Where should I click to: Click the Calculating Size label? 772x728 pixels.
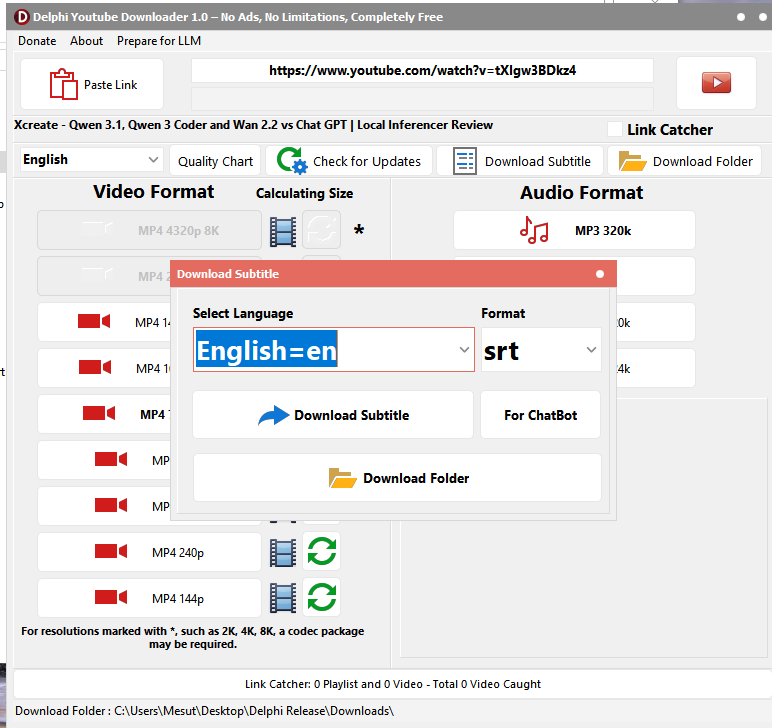[x=304, y=193]
